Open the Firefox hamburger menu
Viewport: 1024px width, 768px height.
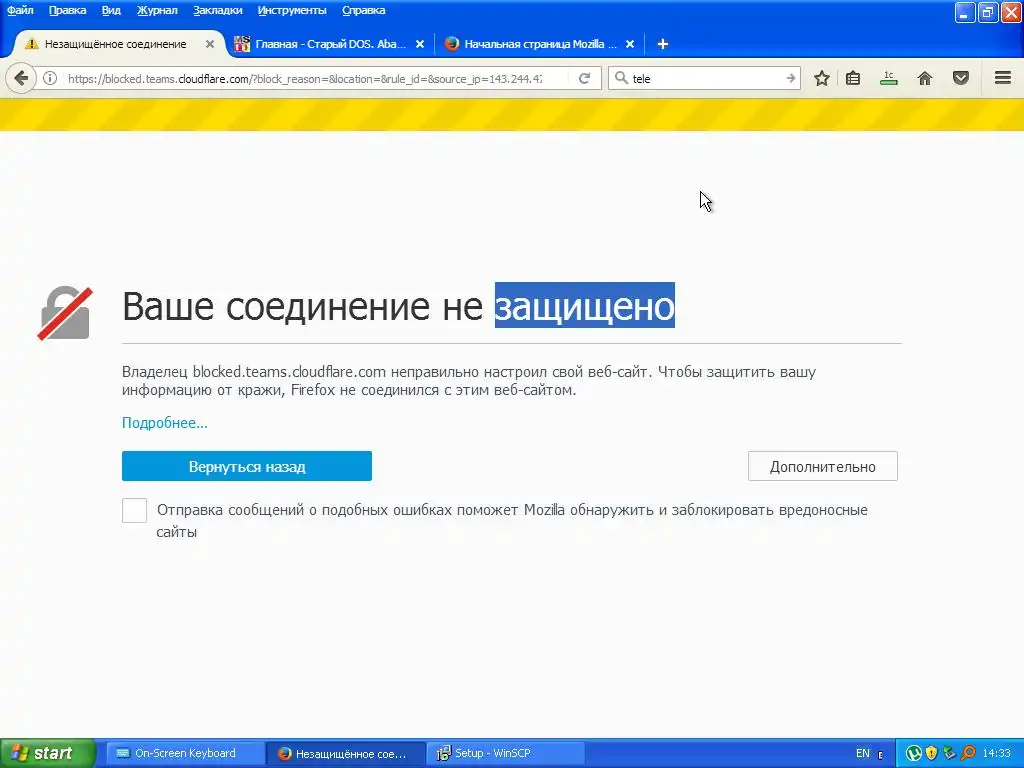click(1003, 78)
